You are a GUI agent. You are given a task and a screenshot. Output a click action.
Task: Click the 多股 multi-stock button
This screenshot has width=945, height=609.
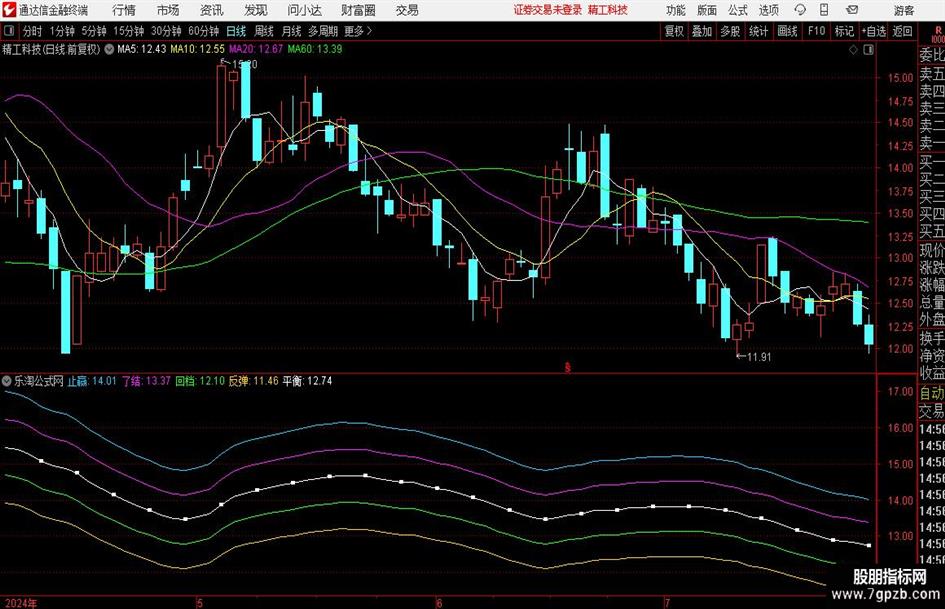730,31
